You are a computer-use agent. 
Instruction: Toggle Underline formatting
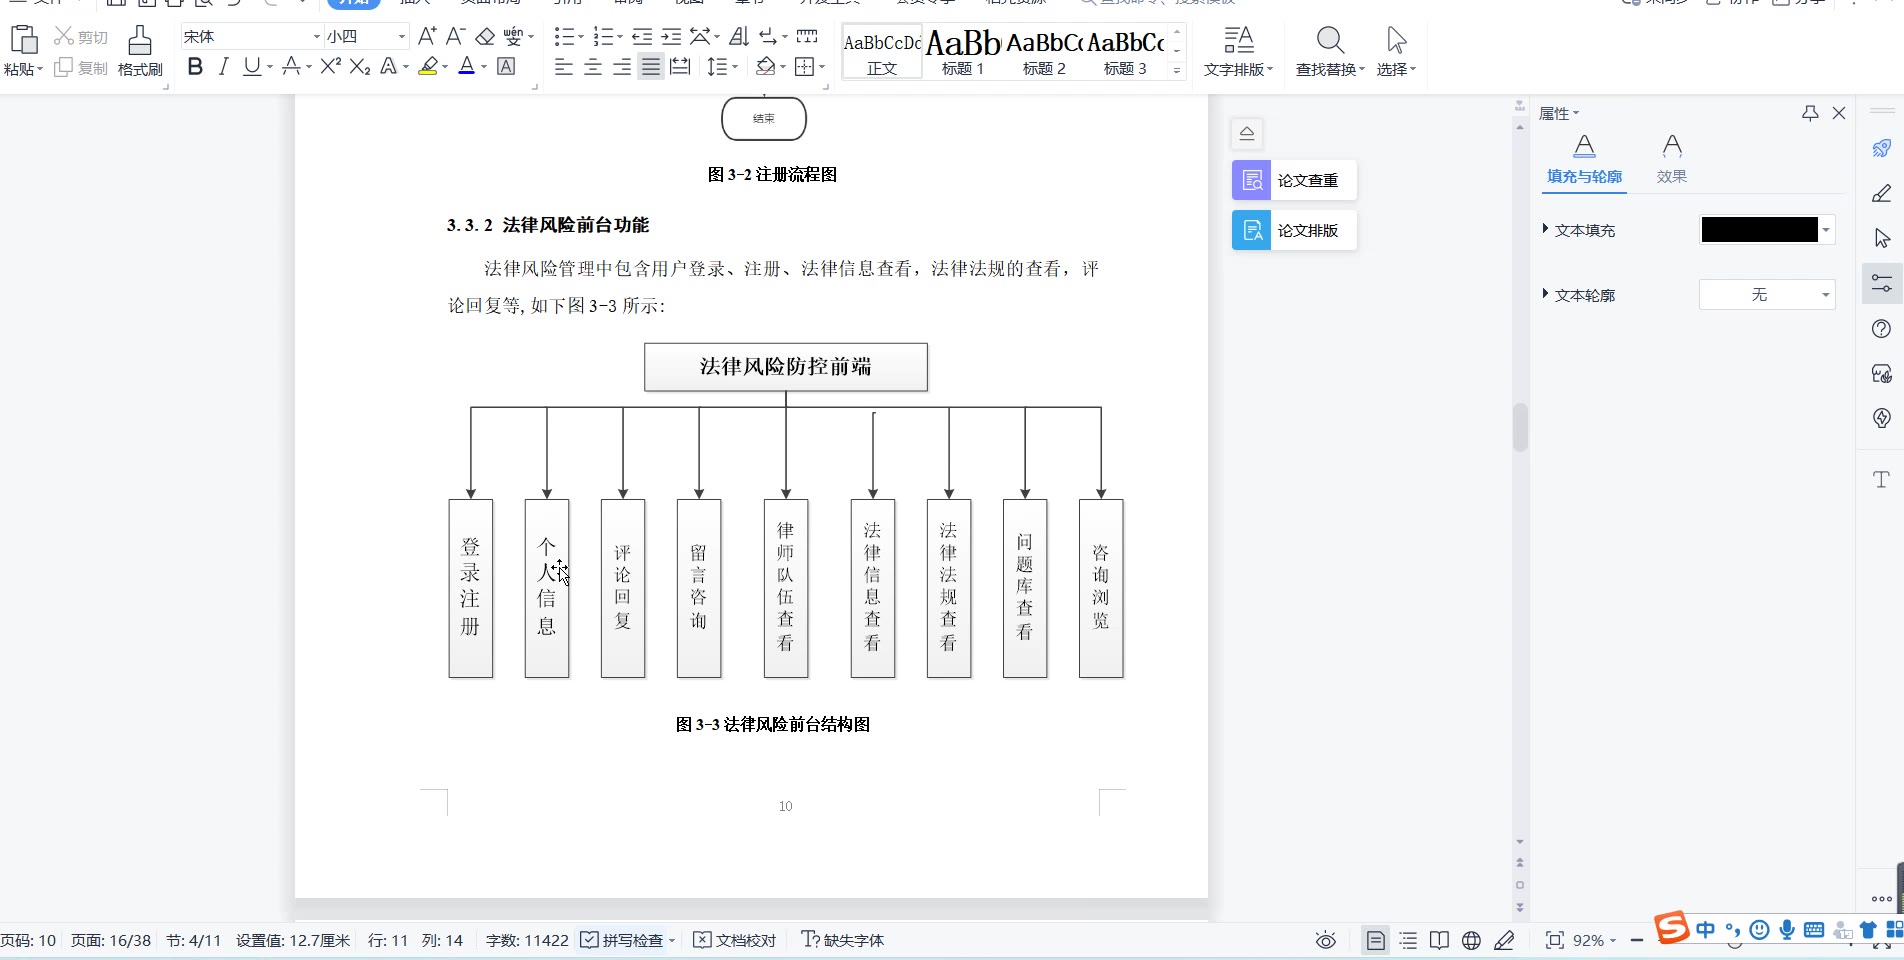(x=251, y=66)
